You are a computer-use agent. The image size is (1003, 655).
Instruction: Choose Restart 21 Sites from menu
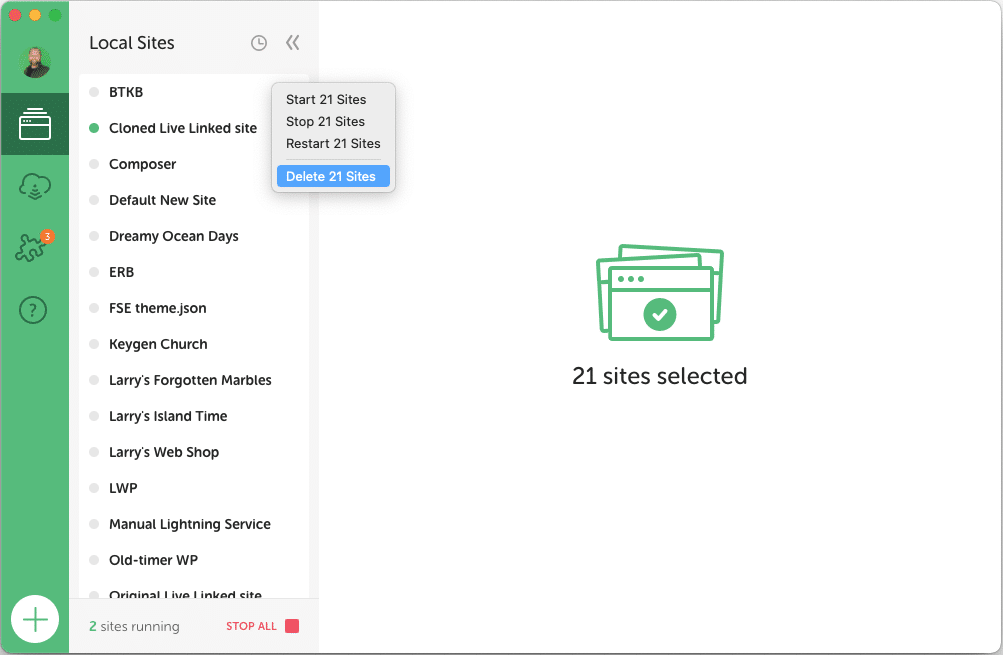(333, 143)
